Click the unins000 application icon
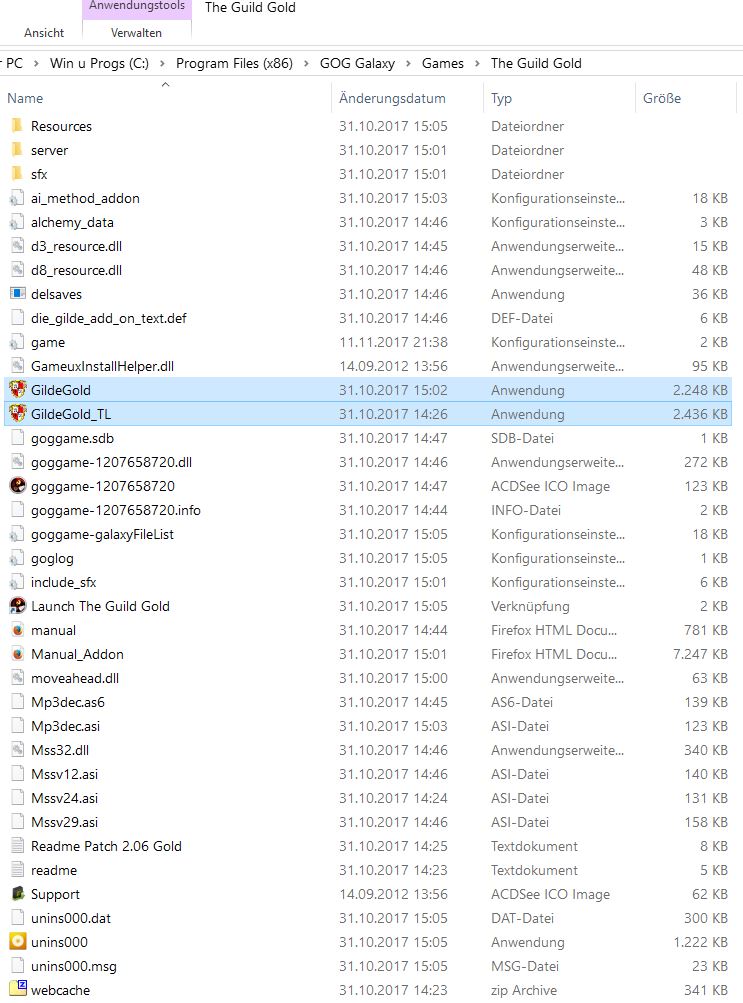The width and height of the screenshot is (743, 1003). [17, 942]
